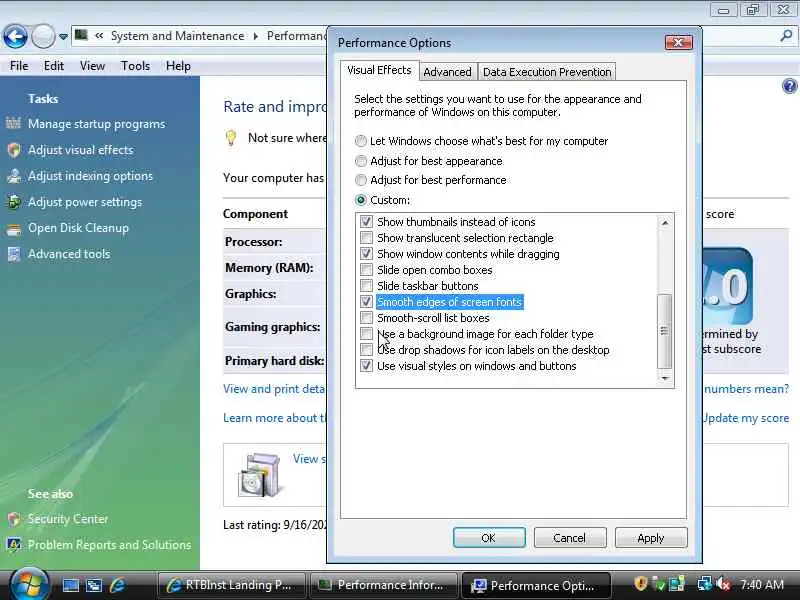Check Slide open combo boxes
The width and height of the screenshot is (800, 600).
coord(366,269)
